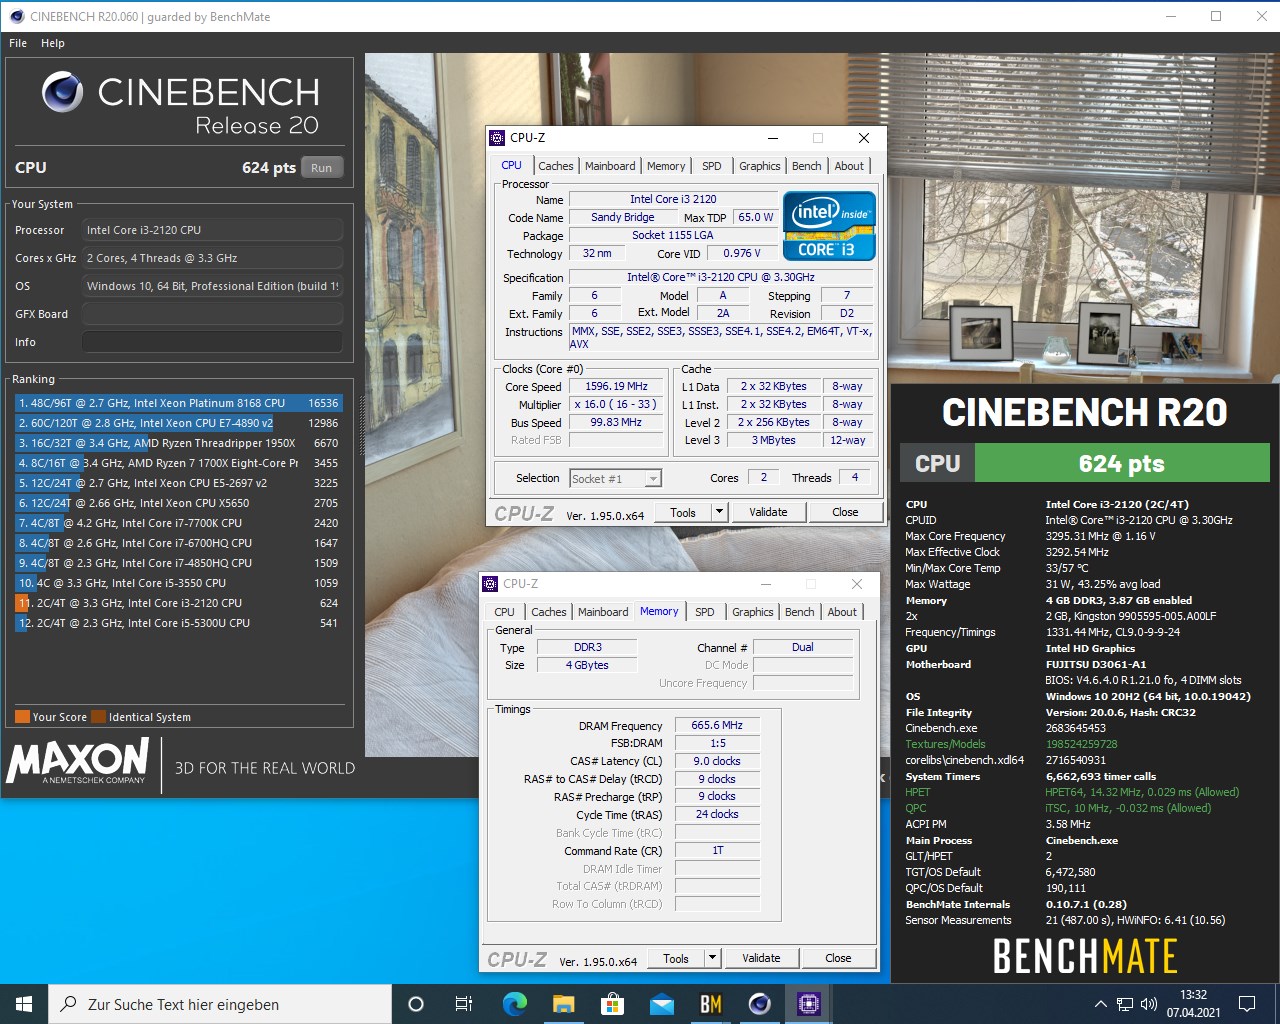The width and height of the screenshot is (1280, 1024).
Task: Click Validate in upper CPU-Z window
Action: (x=768, y=512)
